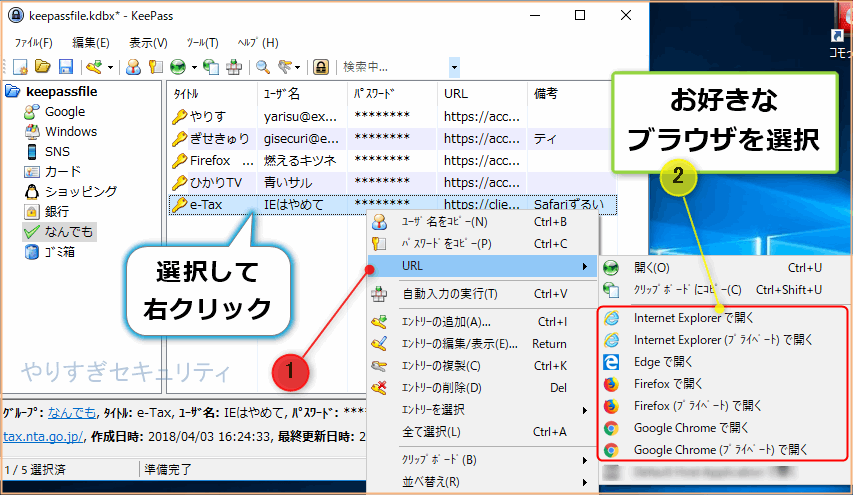Choose エントリーの複製 in context menu

click(483, 366)
